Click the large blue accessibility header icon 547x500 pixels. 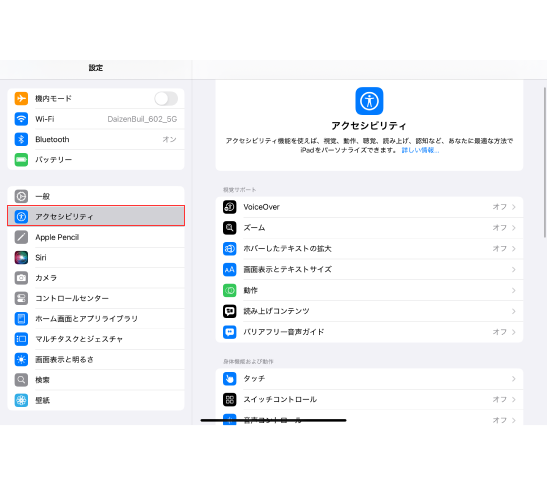click(x=369, y=101)
